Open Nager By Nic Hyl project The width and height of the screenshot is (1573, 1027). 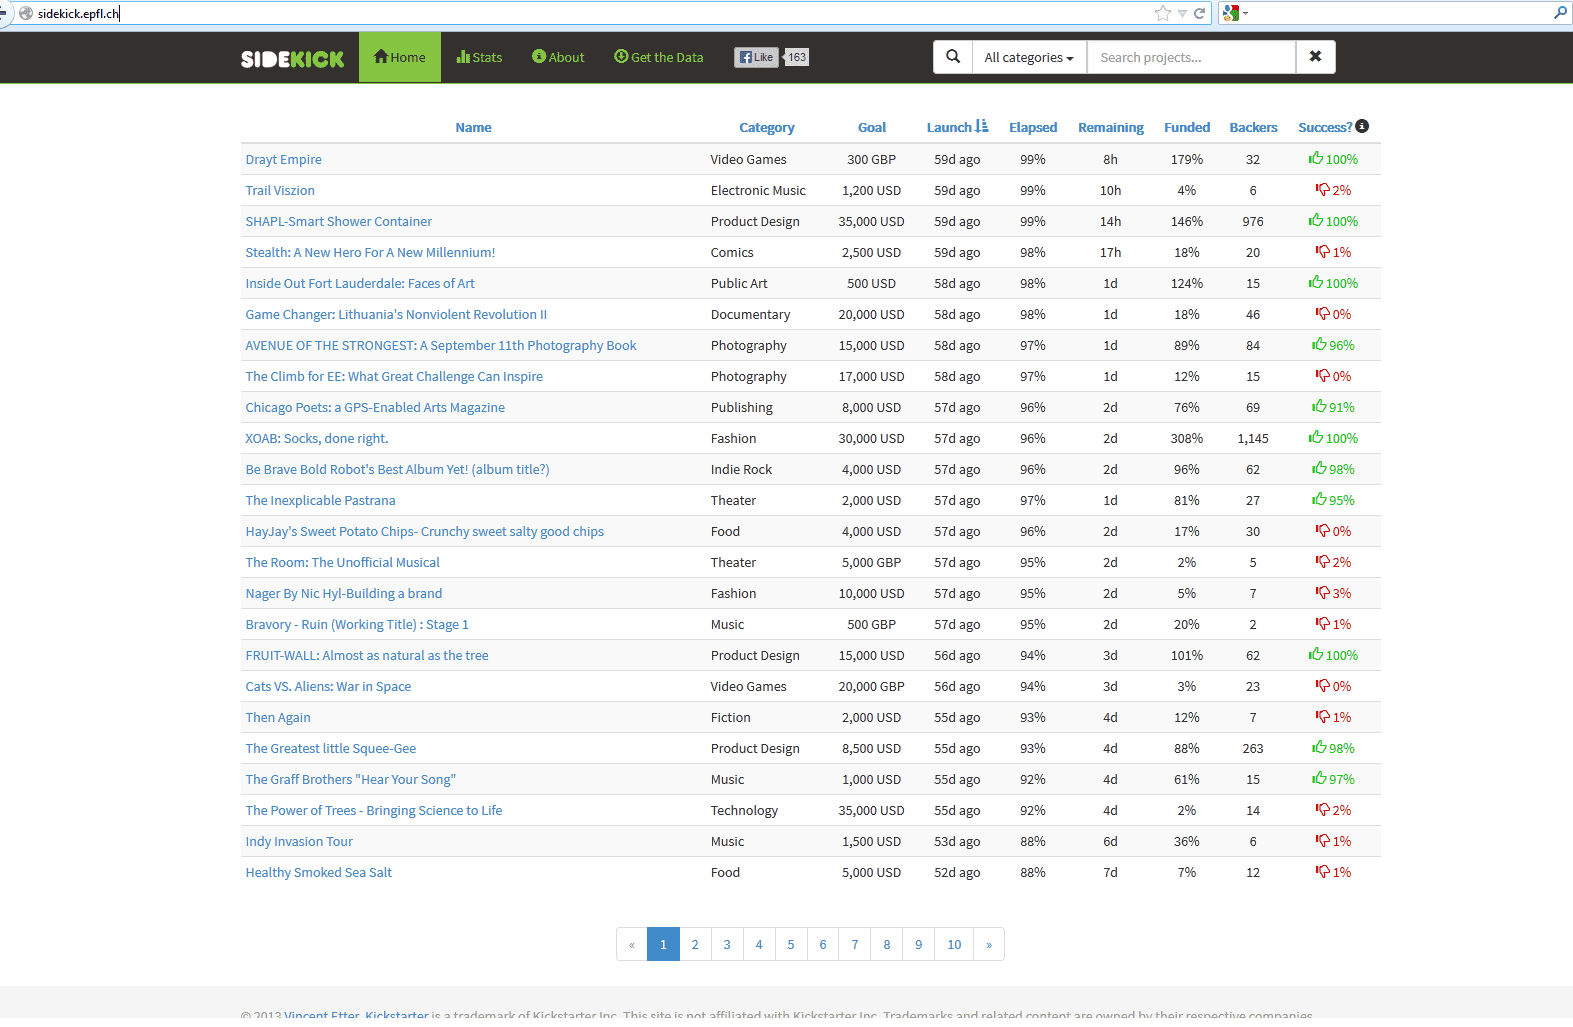point(344,593)
